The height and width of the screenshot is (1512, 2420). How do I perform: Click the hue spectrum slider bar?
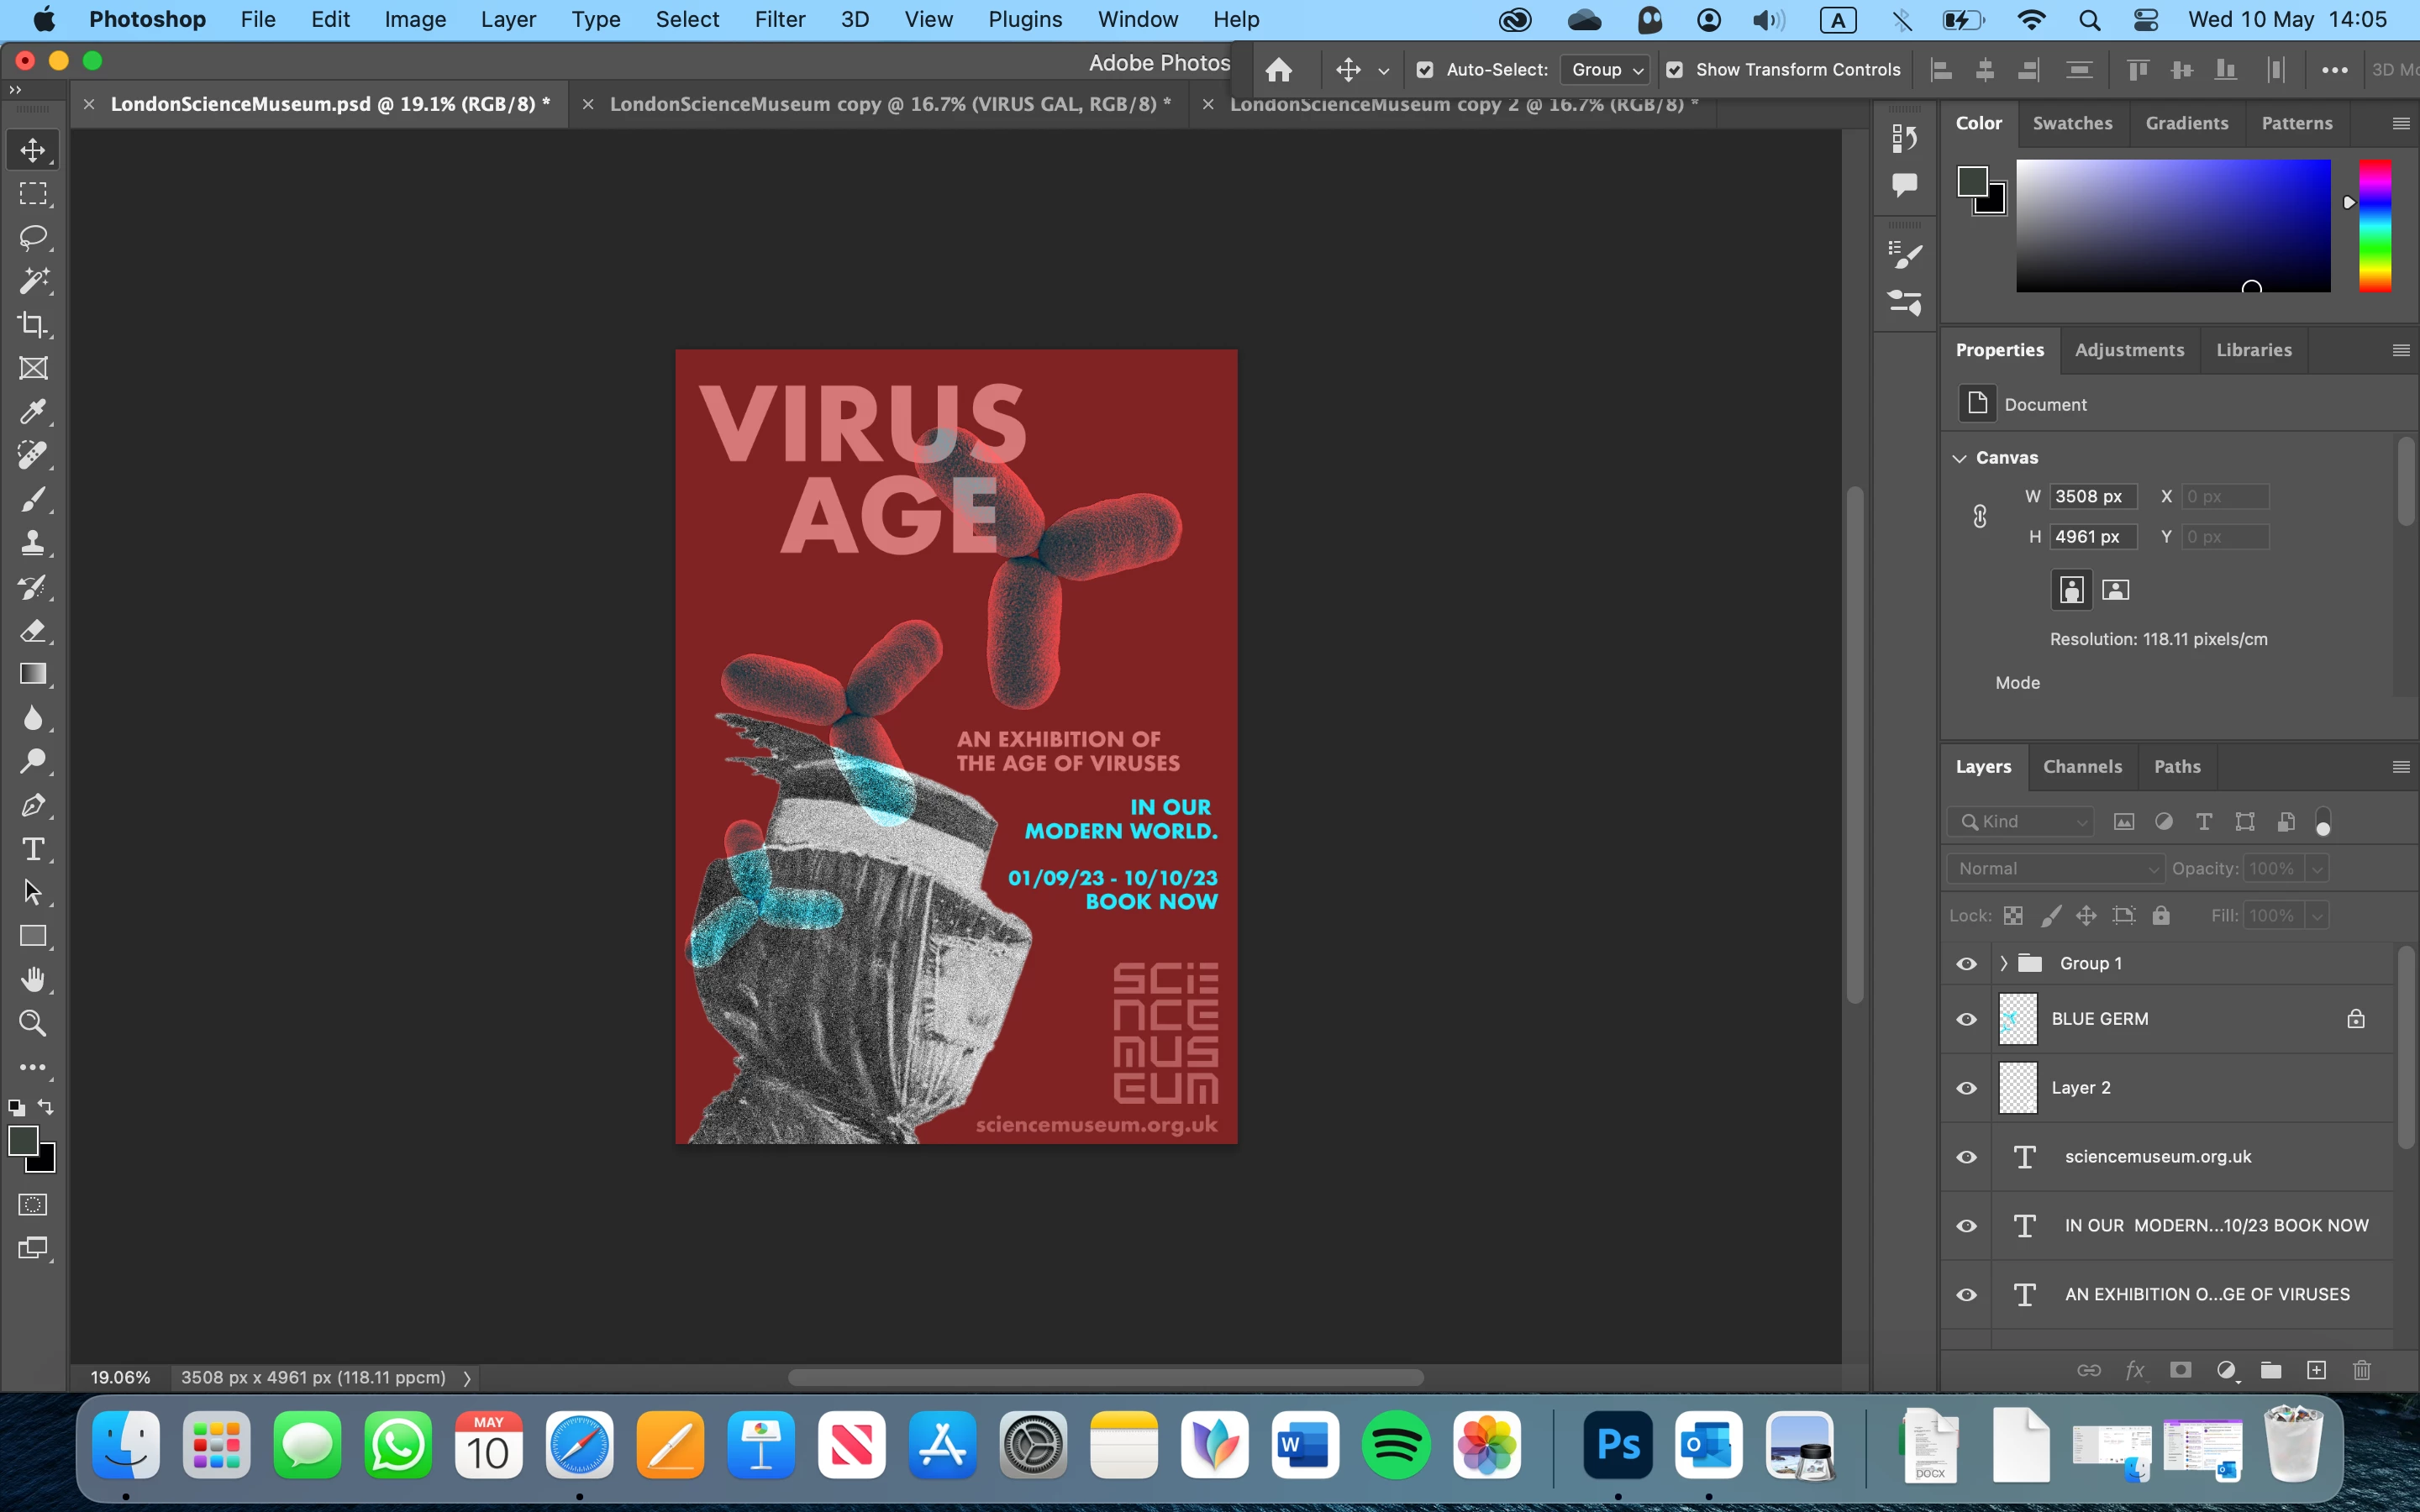(x=2375, y=226)
